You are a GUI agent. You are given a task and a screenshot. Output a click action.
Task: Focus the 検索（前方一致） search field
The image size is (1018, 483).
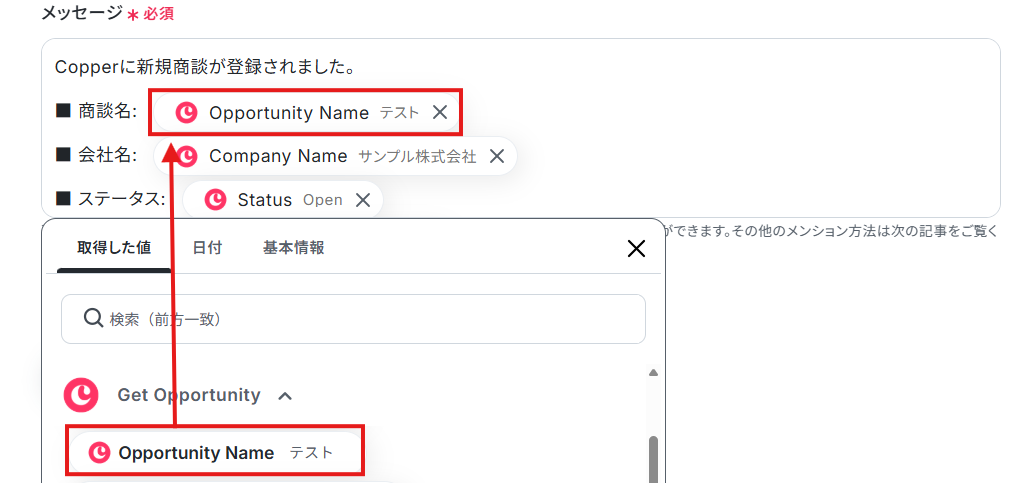(353, 319)
